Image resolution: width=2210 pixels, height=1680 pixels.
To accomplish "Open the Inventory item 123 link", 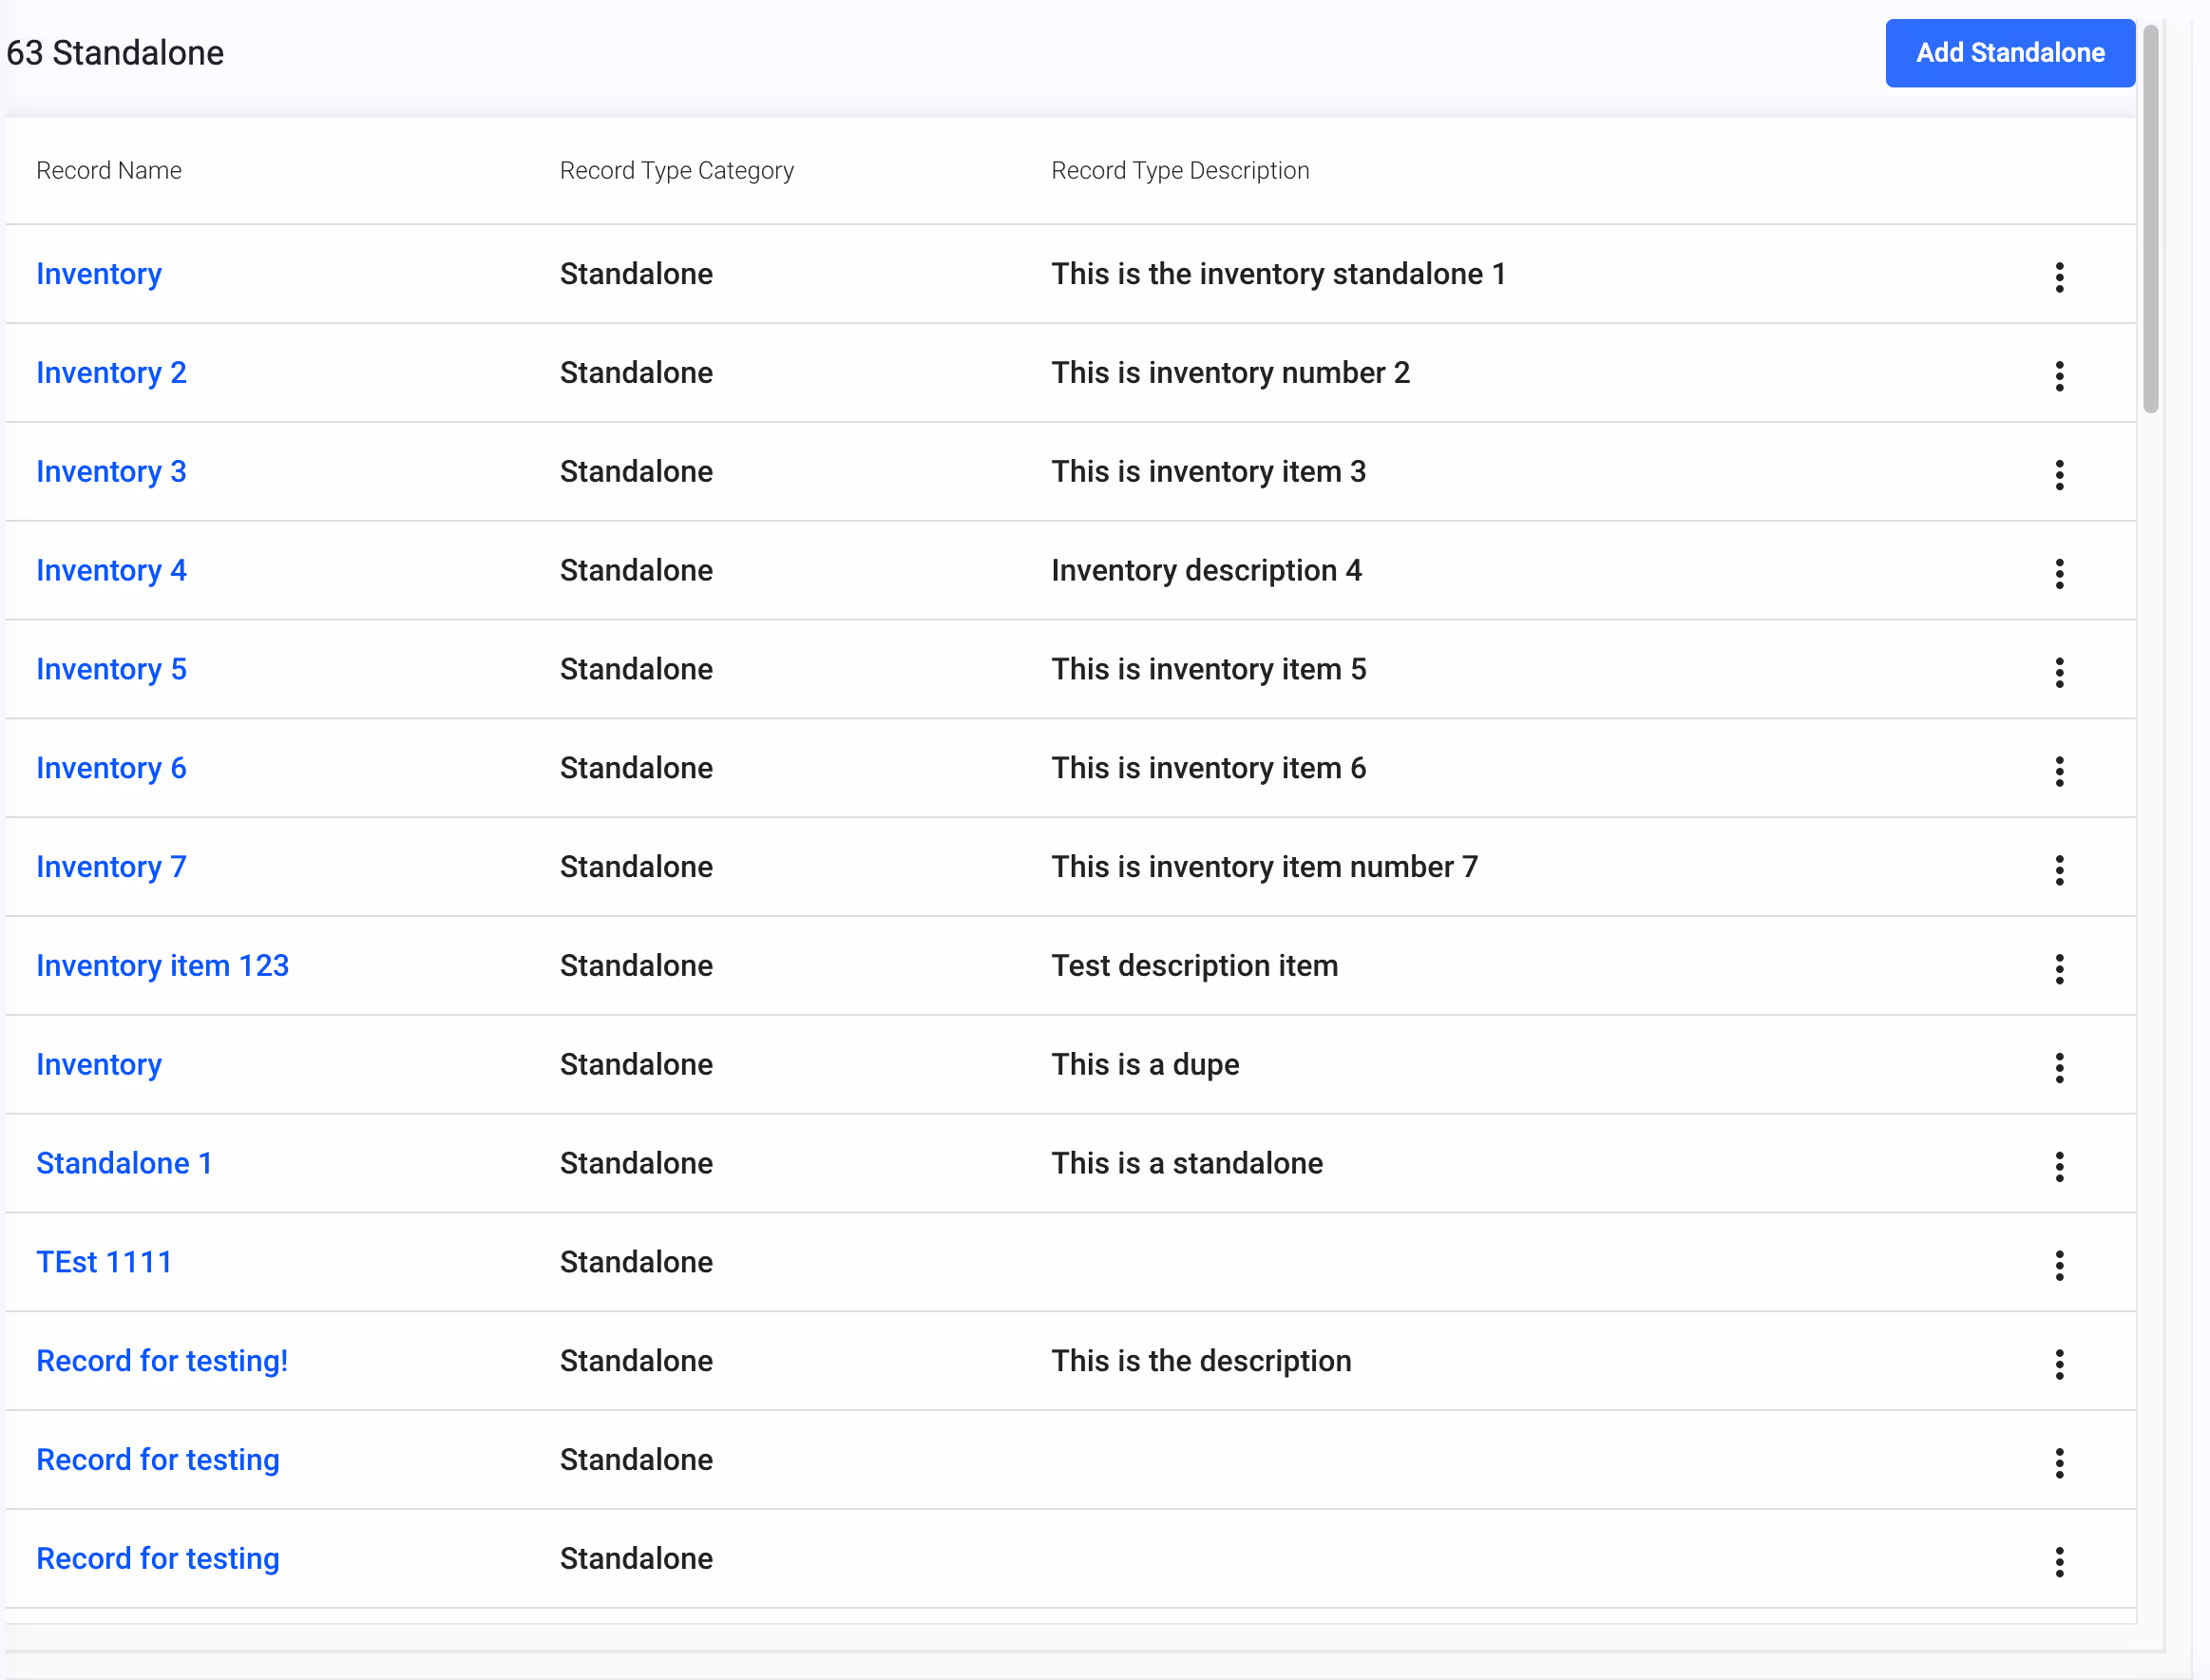I will click(162, 966).
